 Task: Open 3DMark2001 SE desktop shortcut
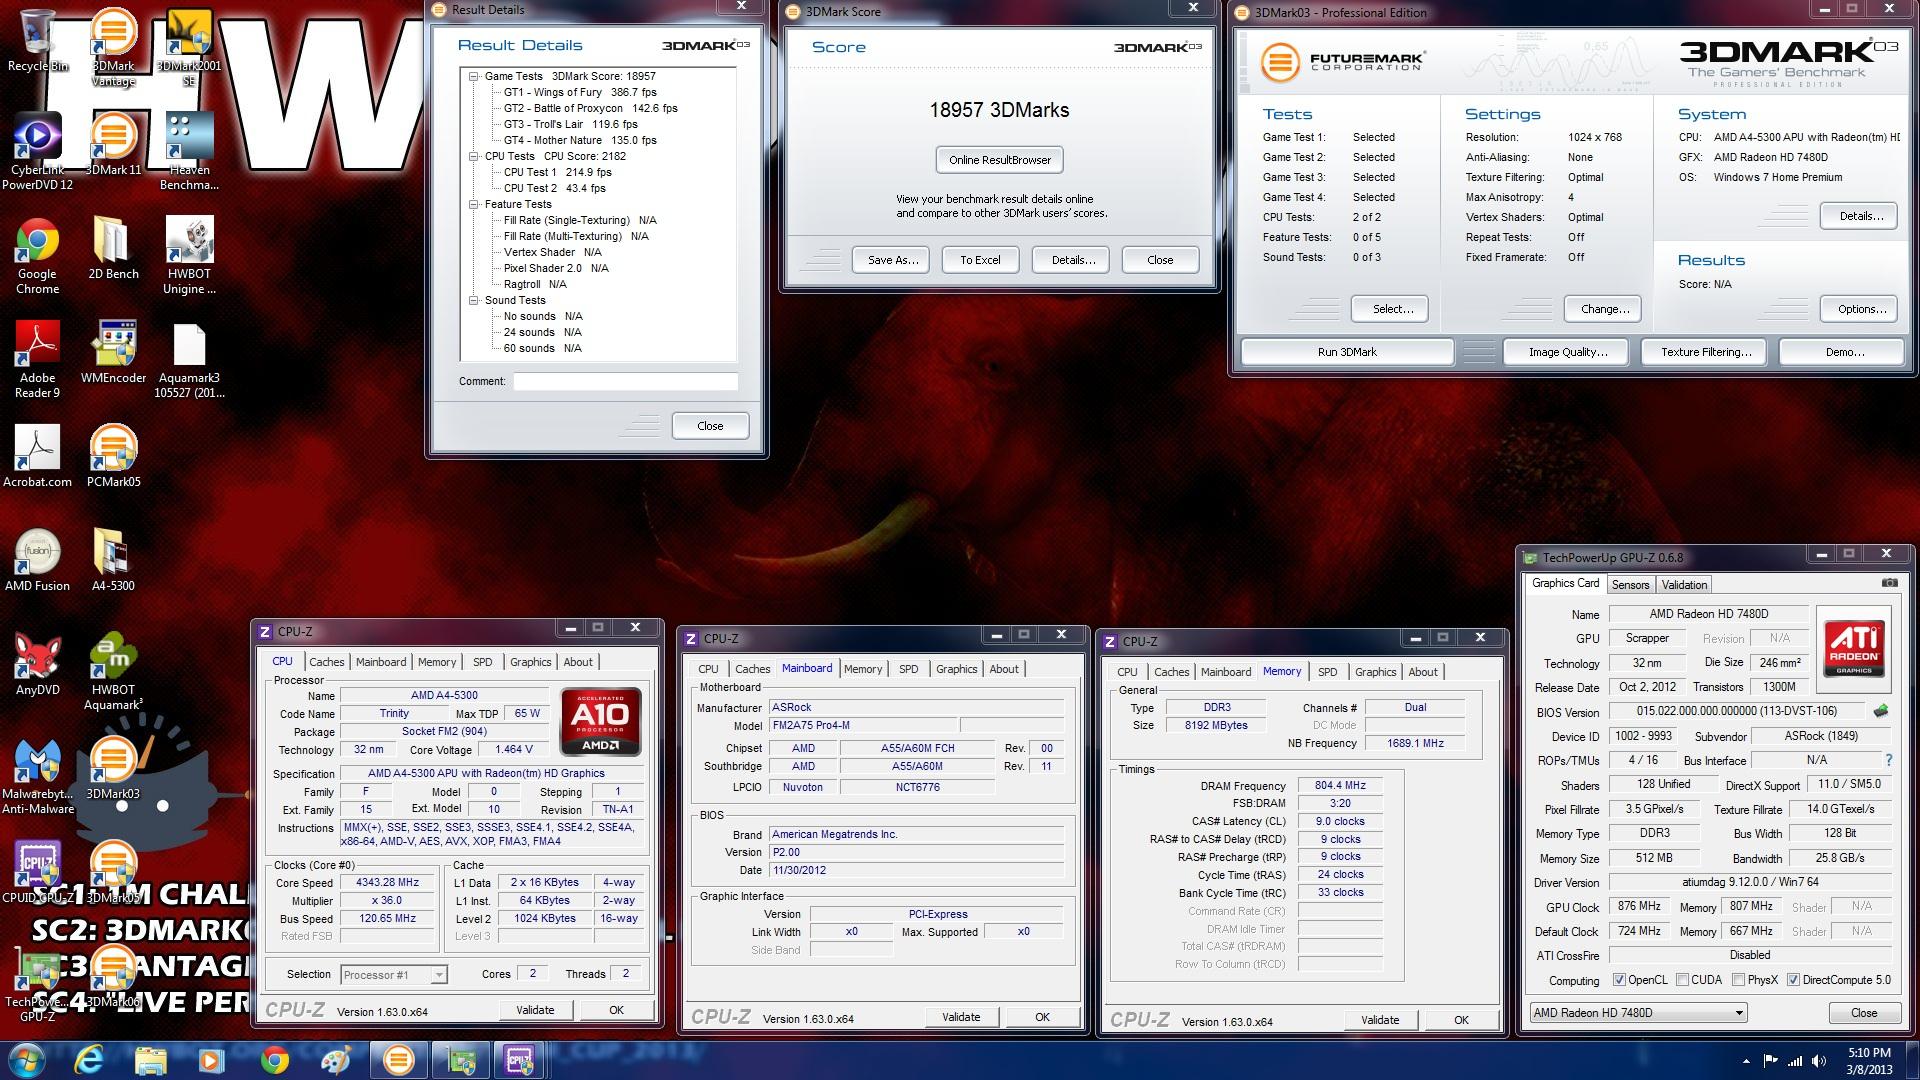tap(189, 47)
